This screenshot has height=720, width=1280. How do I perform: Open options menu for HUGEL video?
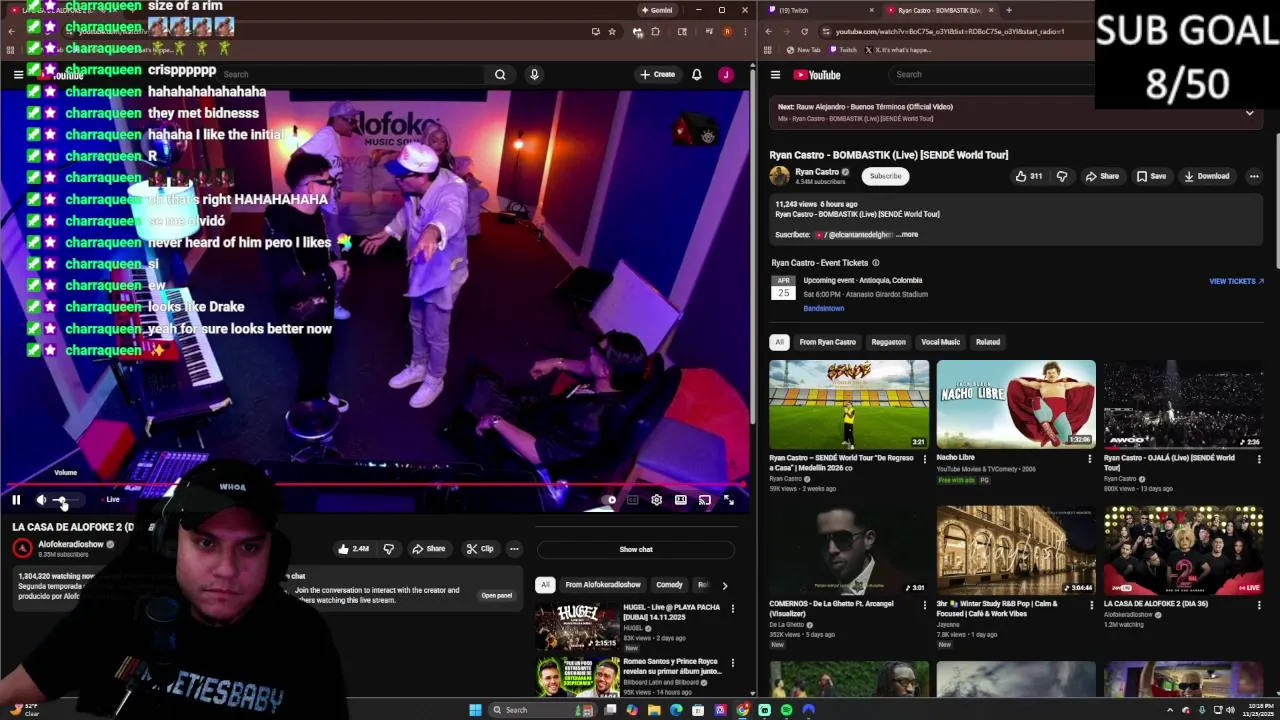click(732, 608)
